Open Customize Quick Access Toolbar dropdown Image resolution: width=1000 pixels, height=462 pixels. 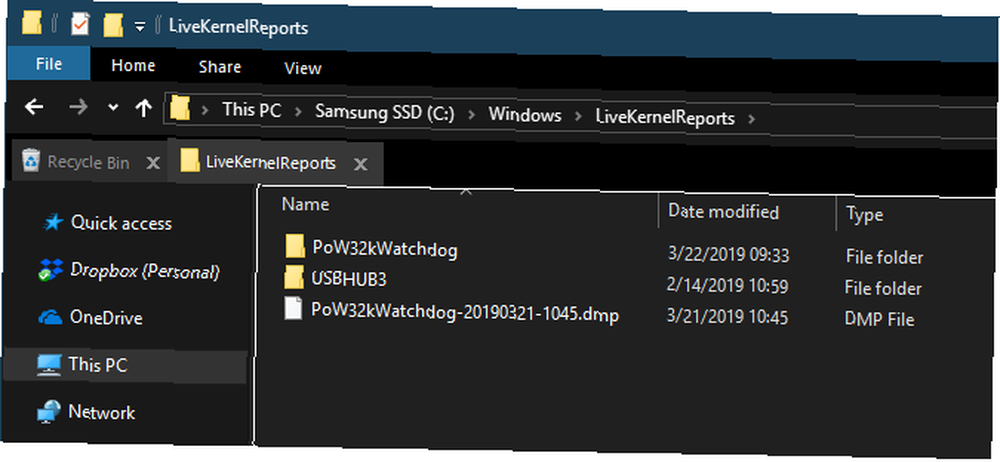tap(140, 27)
